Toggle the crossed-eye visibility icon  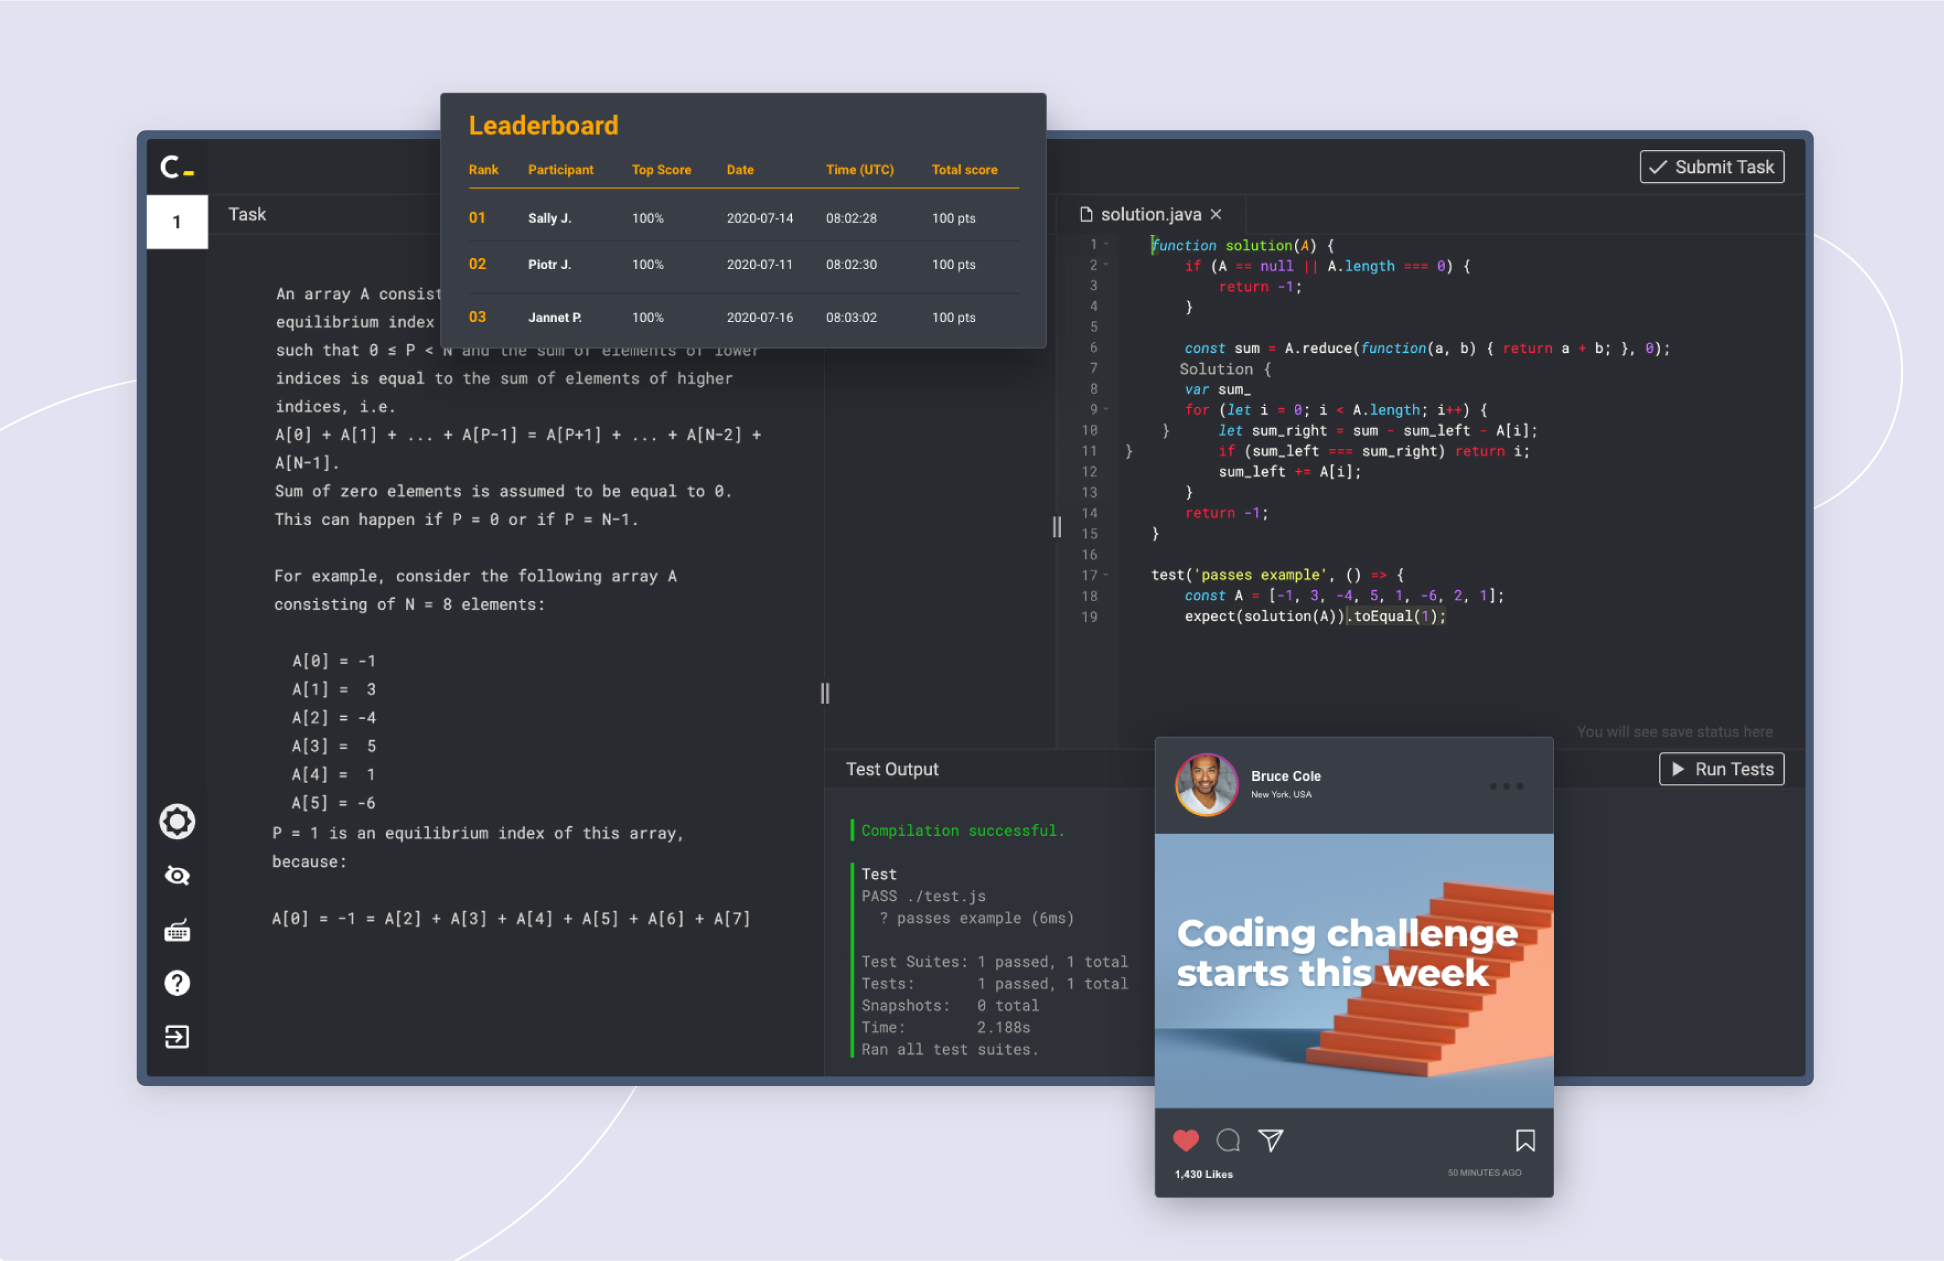(x=177, y=876)
